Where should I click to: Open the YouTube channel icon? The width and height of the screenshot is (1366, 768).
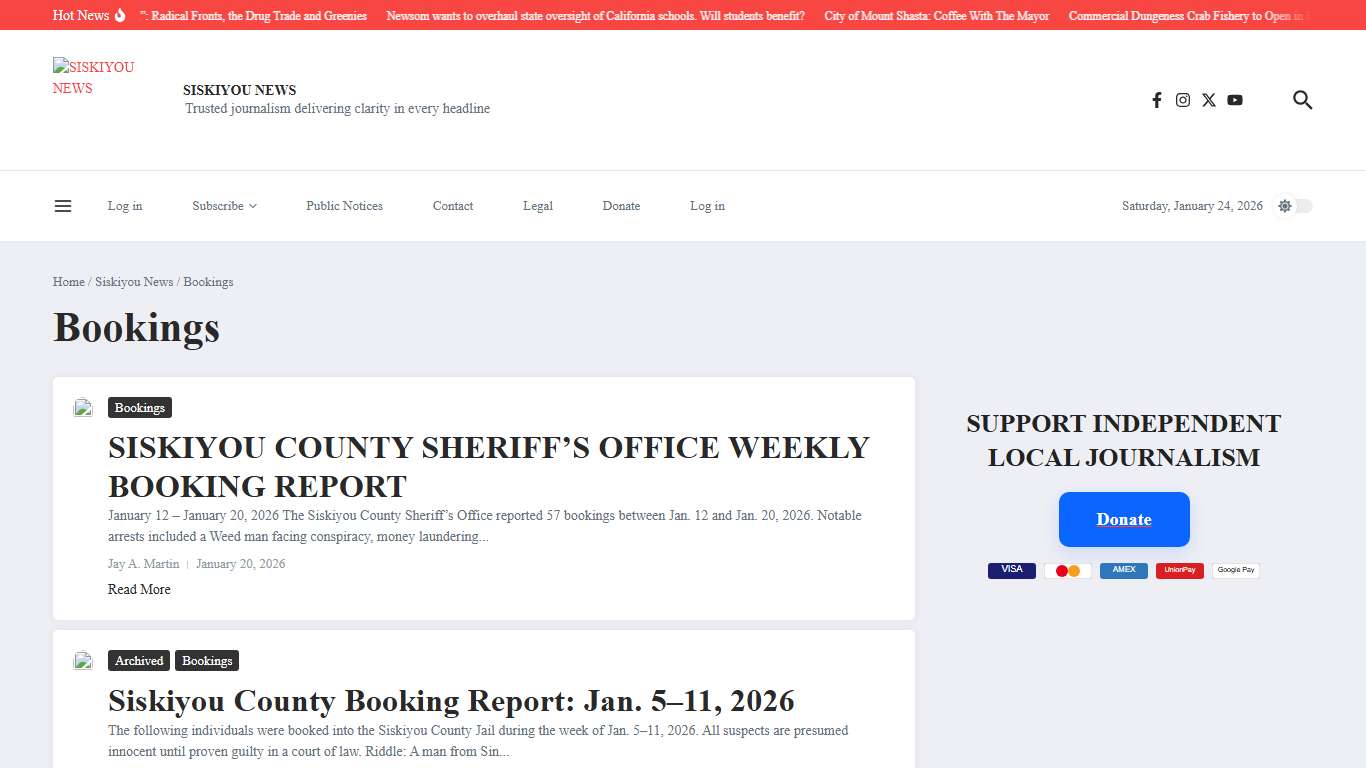point(1235,100)
